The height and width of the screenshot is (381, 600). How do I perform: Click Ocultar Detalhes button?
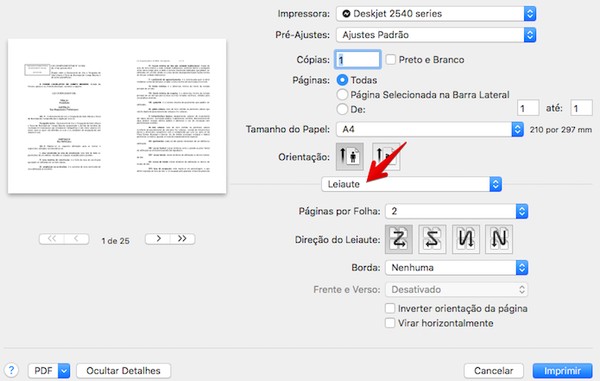pos(123,371)
